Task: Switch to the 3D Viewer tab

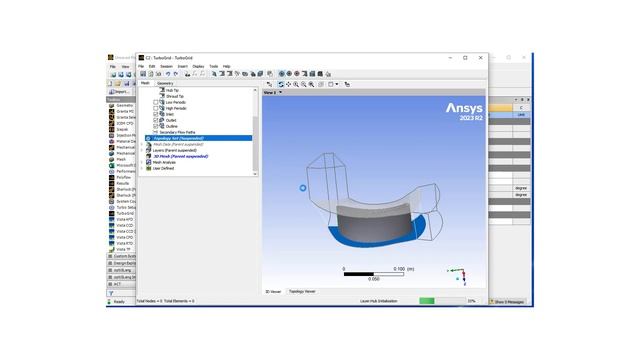Action: pos(273,291)
